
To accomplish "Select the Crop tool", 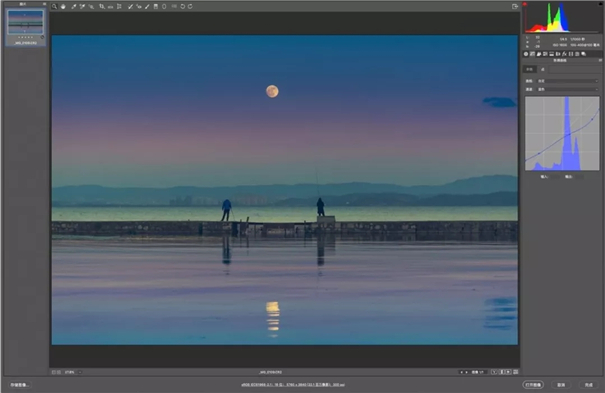I will click(101, 7).
